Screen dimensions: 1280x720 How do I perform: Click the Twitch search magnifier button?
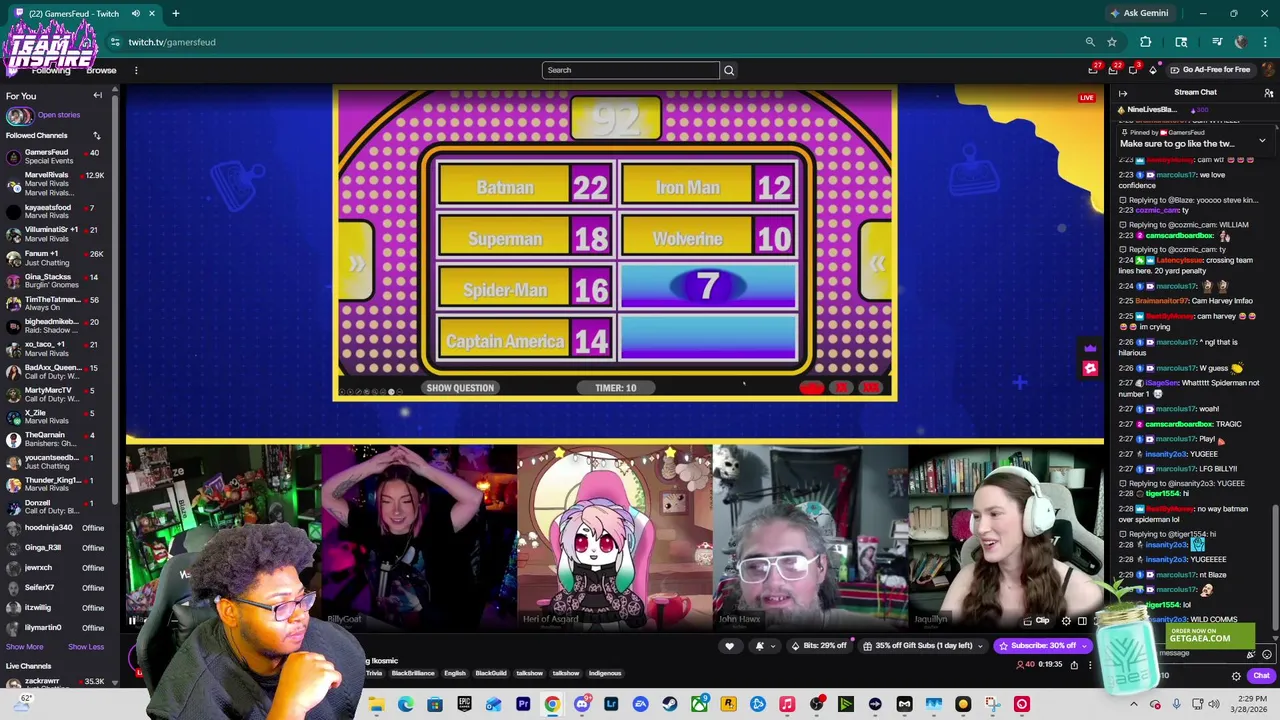click(729, 70)
